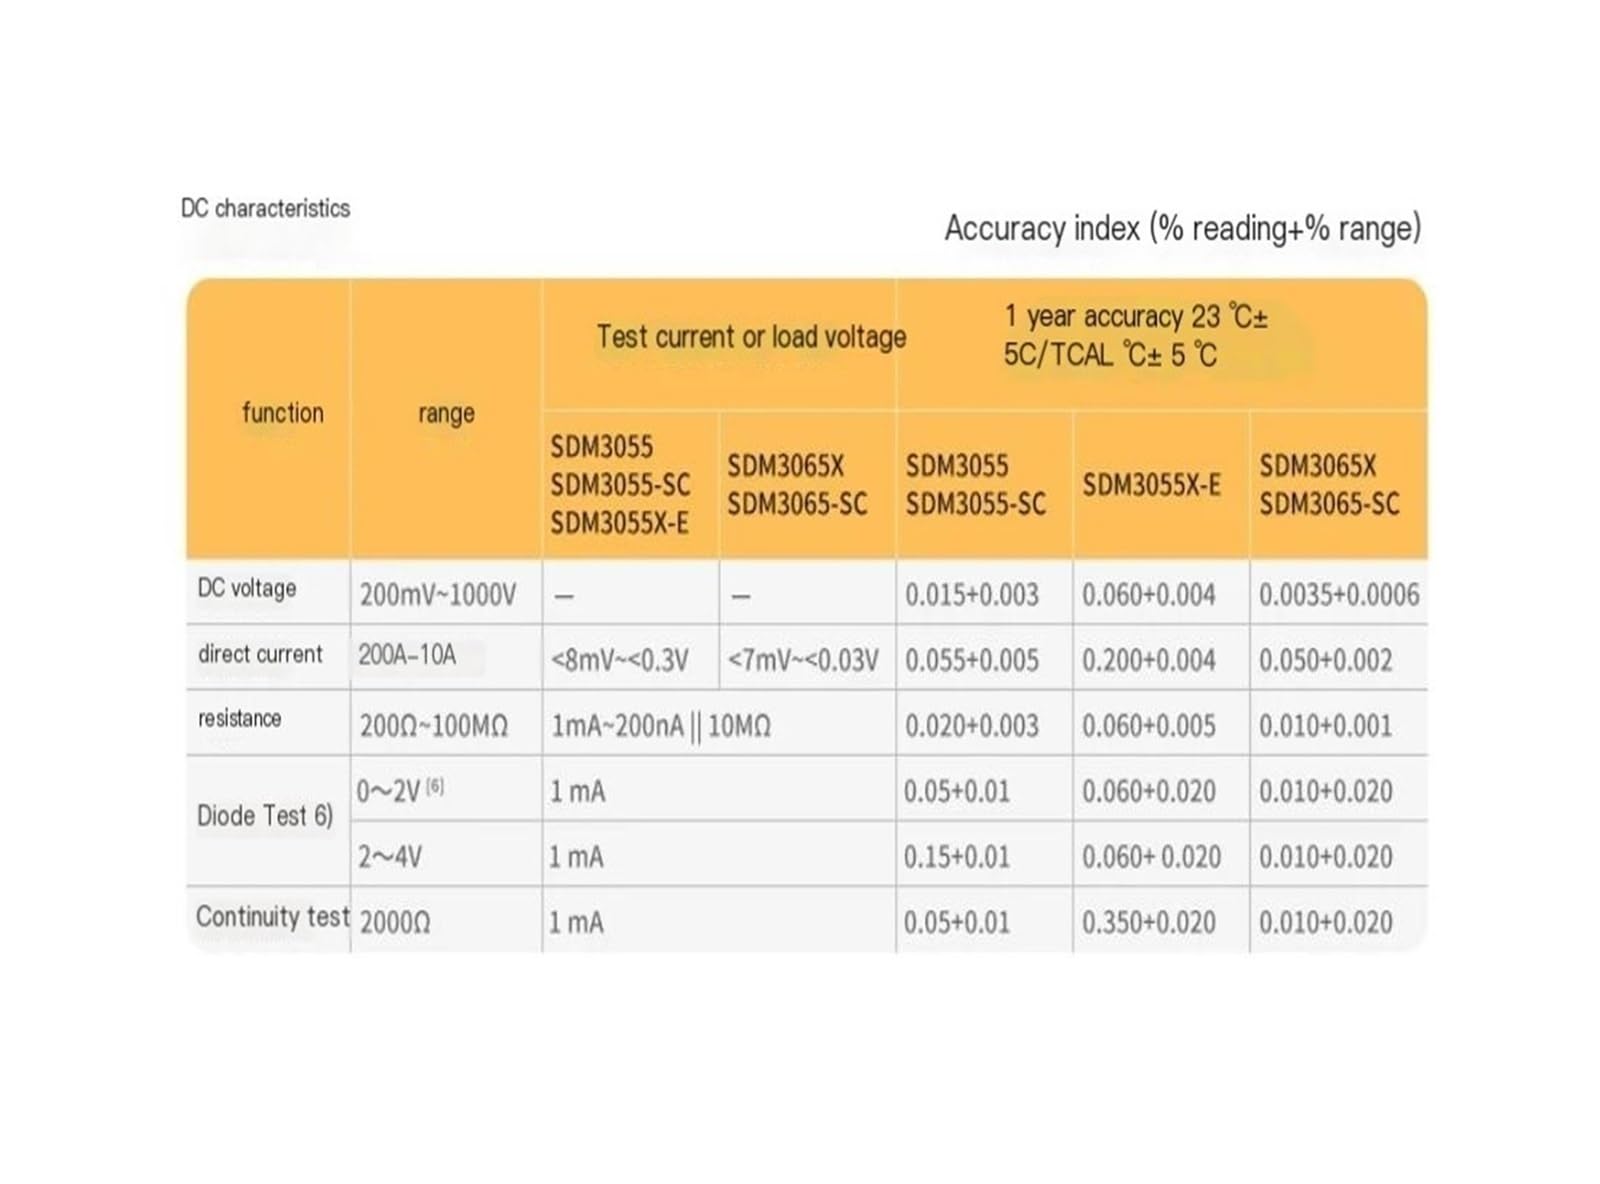Select the "Accuracy index (% reading+% range)" title
Screen dimensions: 1600x1184
[1182, 229]
